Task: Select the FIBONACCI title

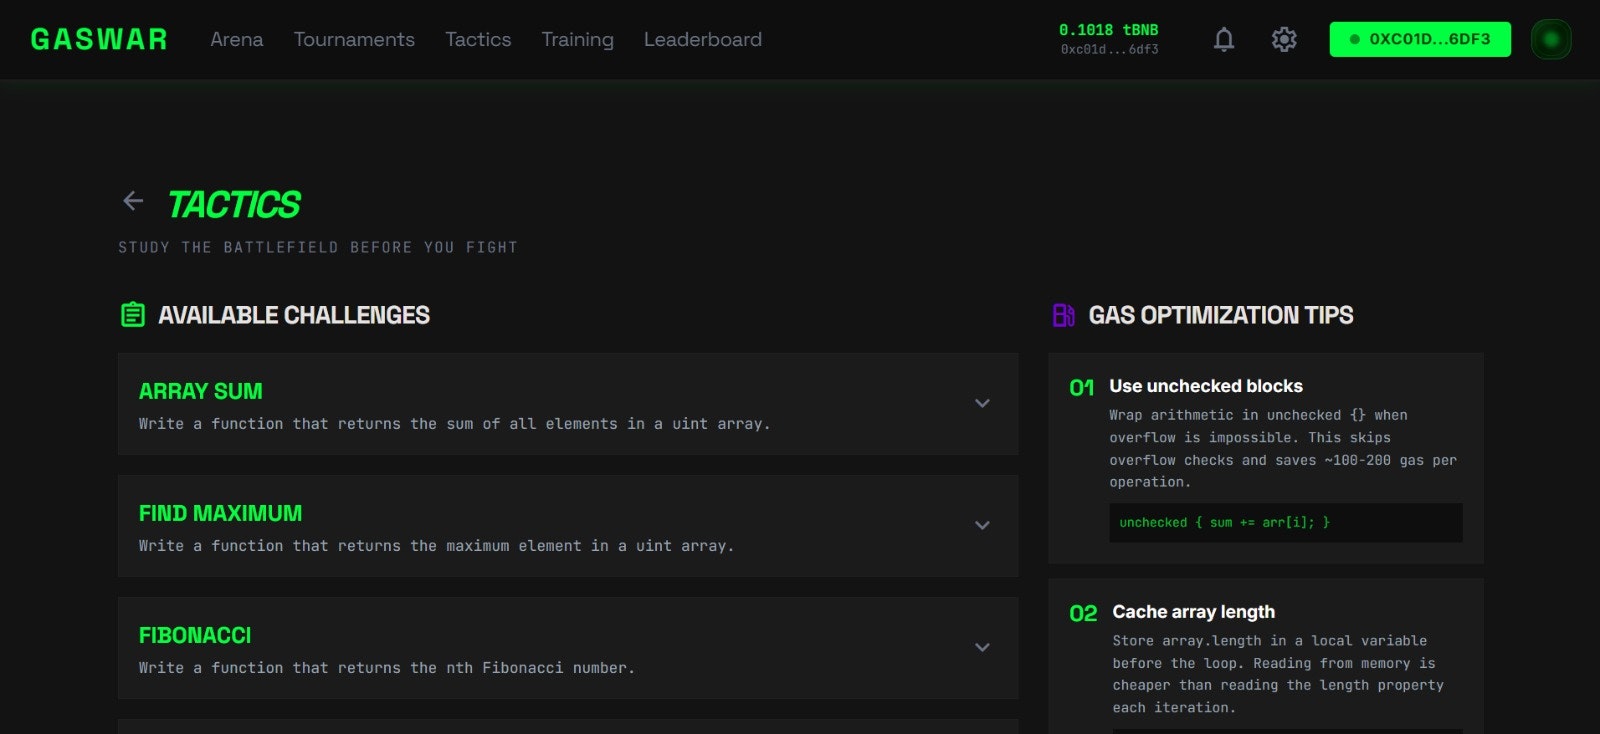Action: pos(195,635)
